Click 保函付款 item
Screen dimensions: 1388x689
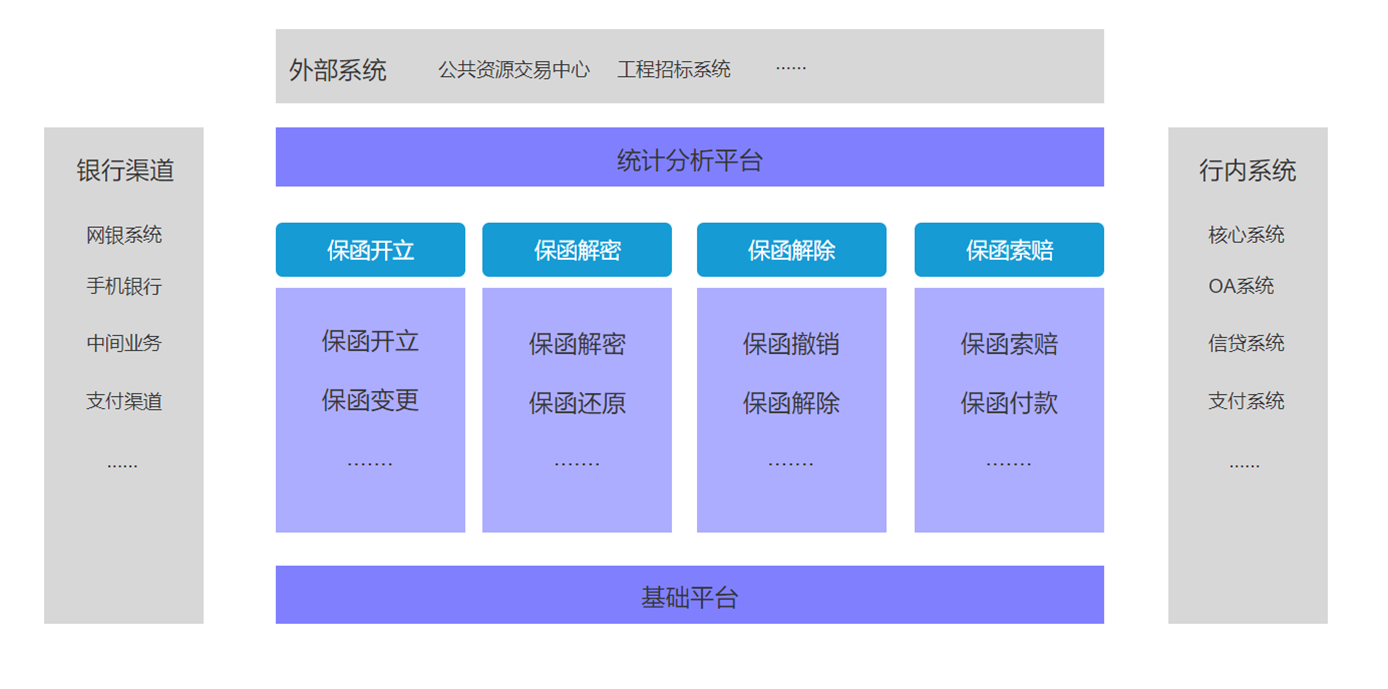(x=1009, y=403)
